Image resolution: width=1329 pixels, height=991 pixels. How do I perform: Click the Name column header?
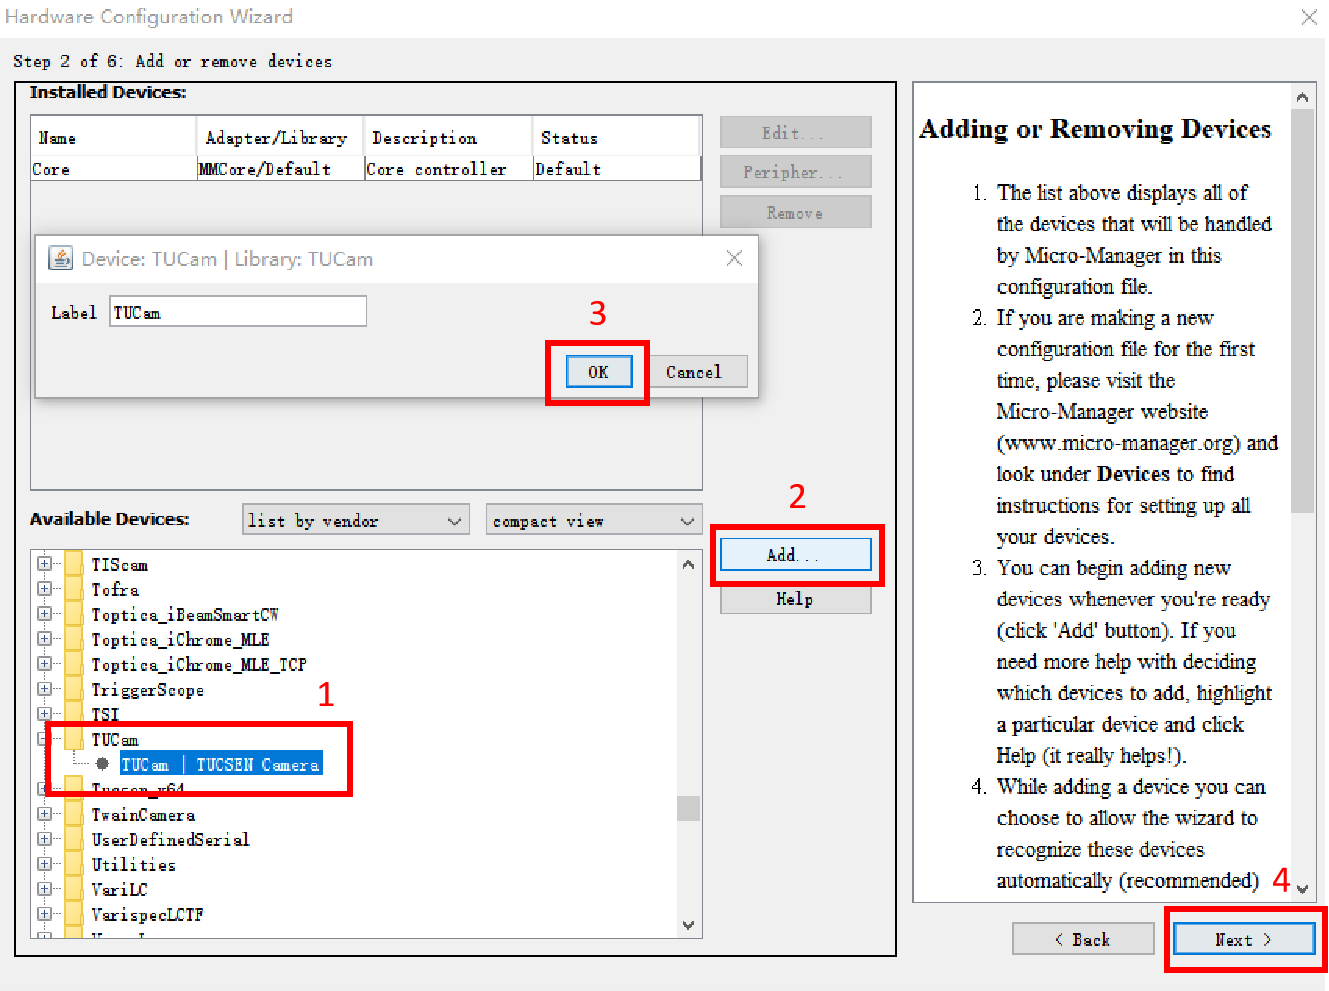pyautogui.click(x=114, y=137)
